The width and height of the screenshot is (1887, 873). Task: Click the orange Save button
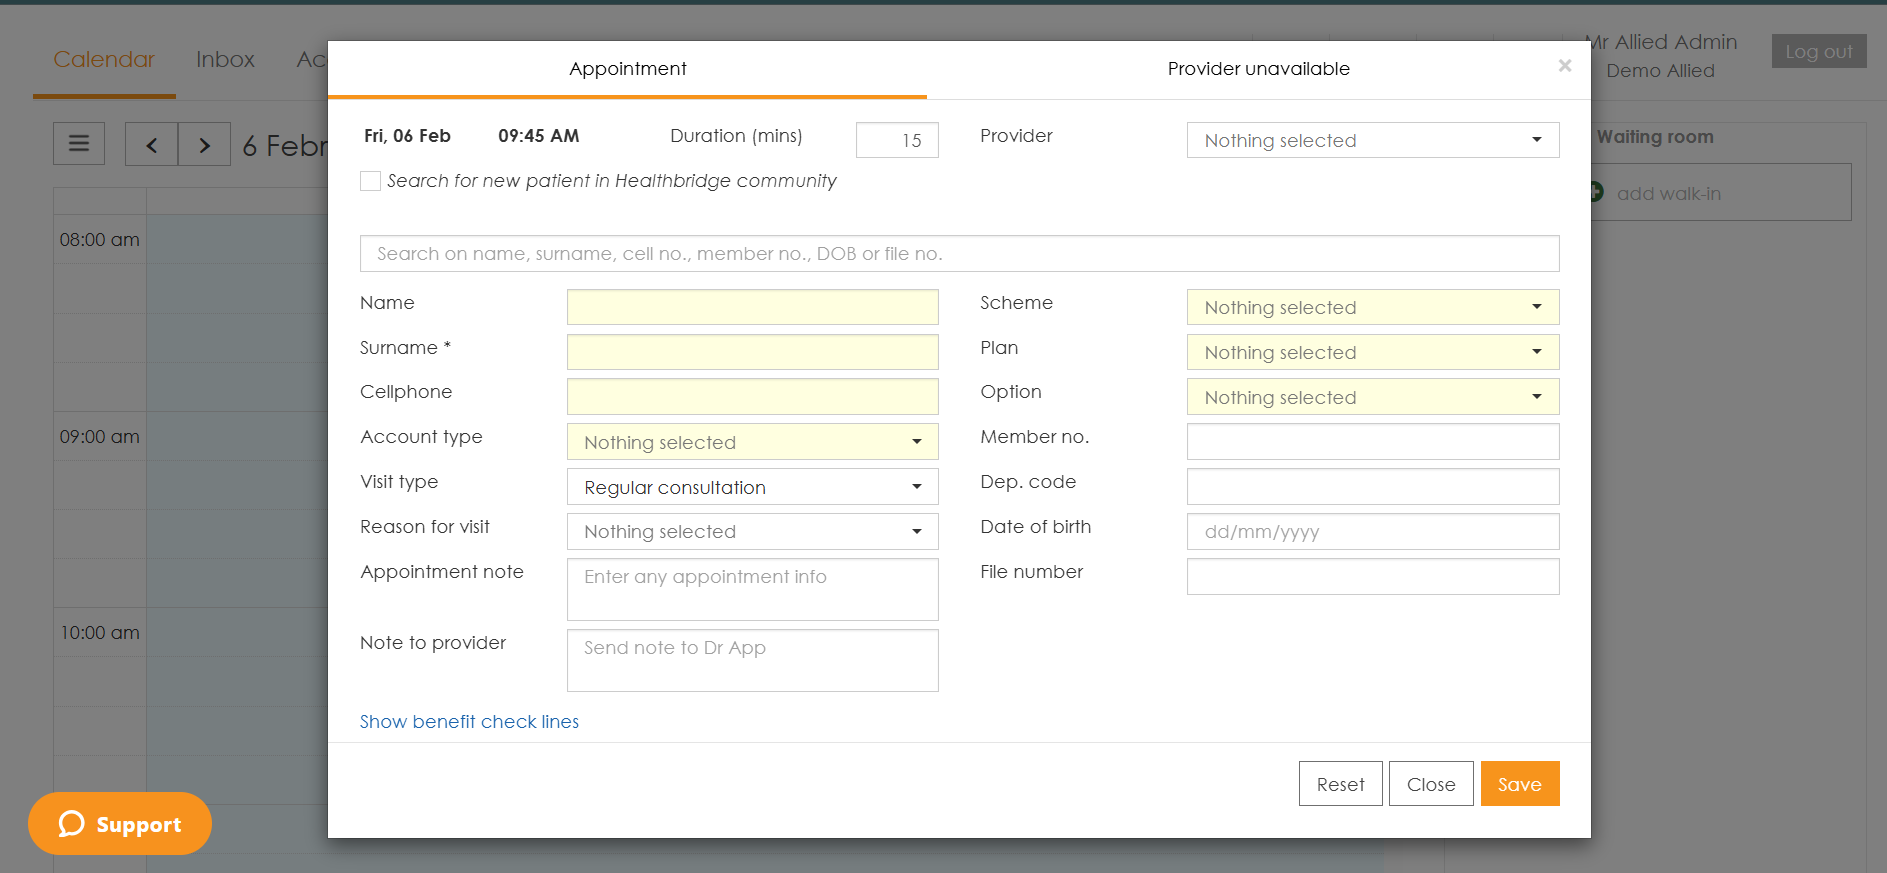pos(1519,784)
